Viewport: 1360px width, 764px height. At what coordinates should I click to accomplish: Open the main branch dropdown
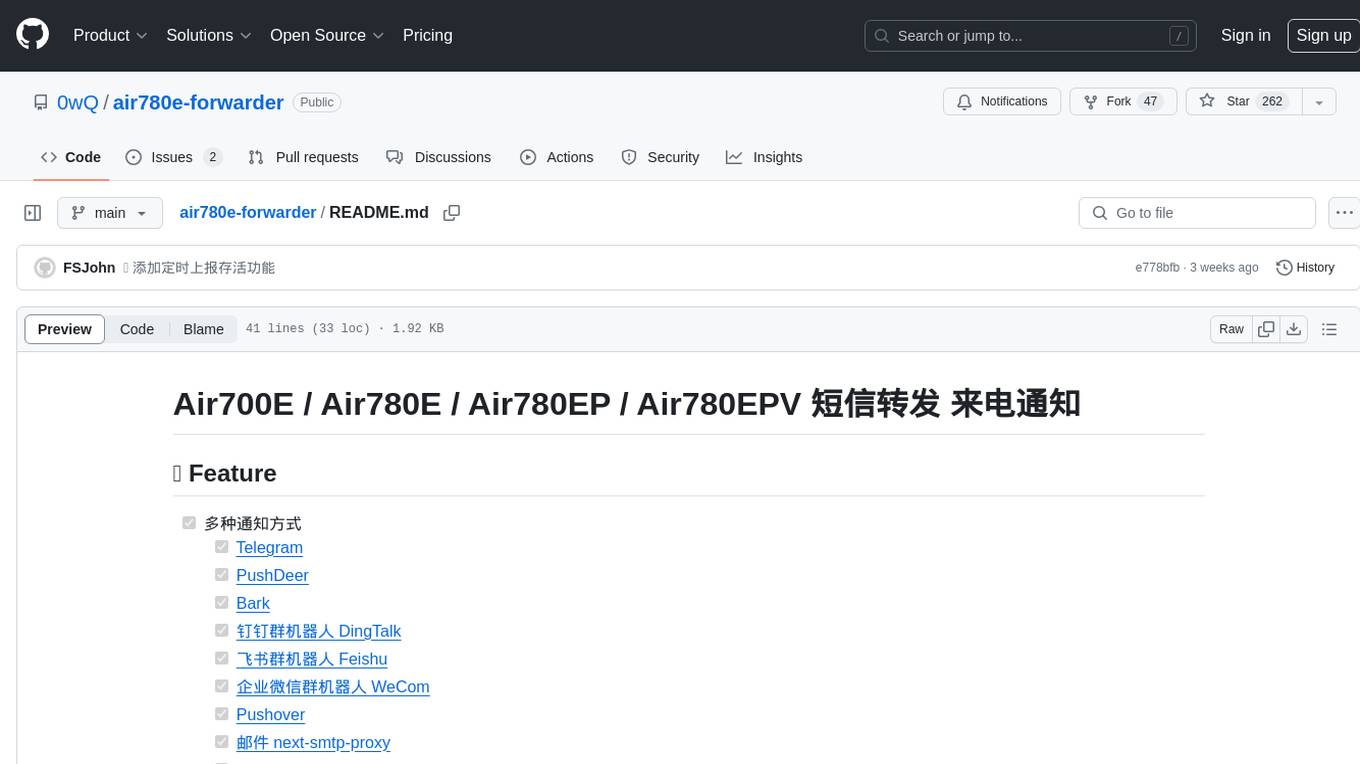pyautogui.click(x=110, y=213)
